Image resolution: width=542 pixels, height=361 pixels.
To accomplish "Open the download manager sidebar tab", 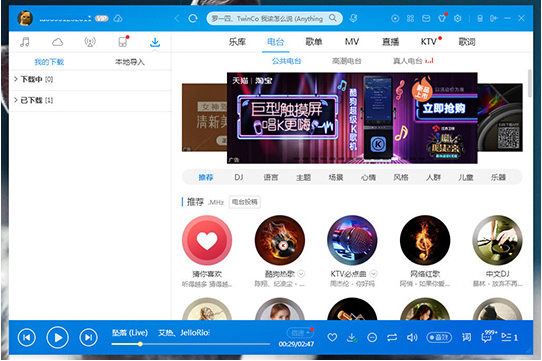I will [155, 42].
